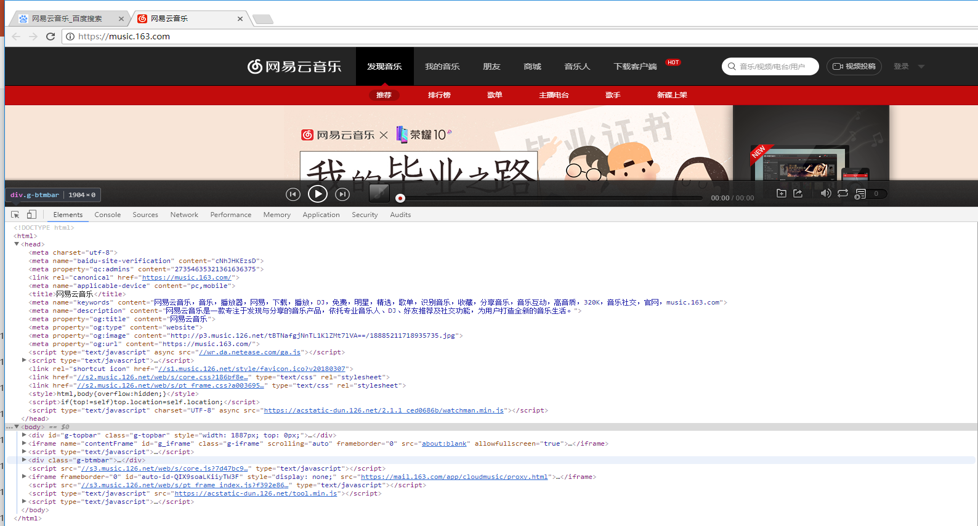Viewport: 978px width, 526px height.
Task: Start playback with the play button
Action: 317,194
